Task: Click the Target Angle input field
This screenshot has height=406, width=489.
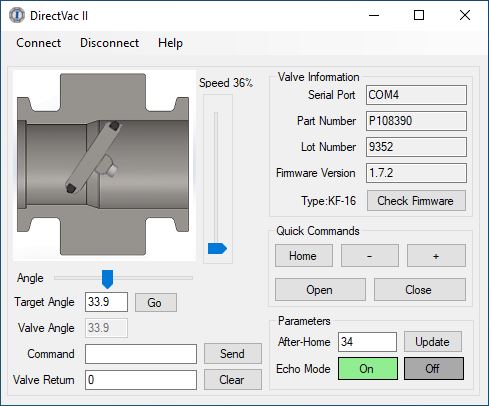Action: tap(106, 302)
